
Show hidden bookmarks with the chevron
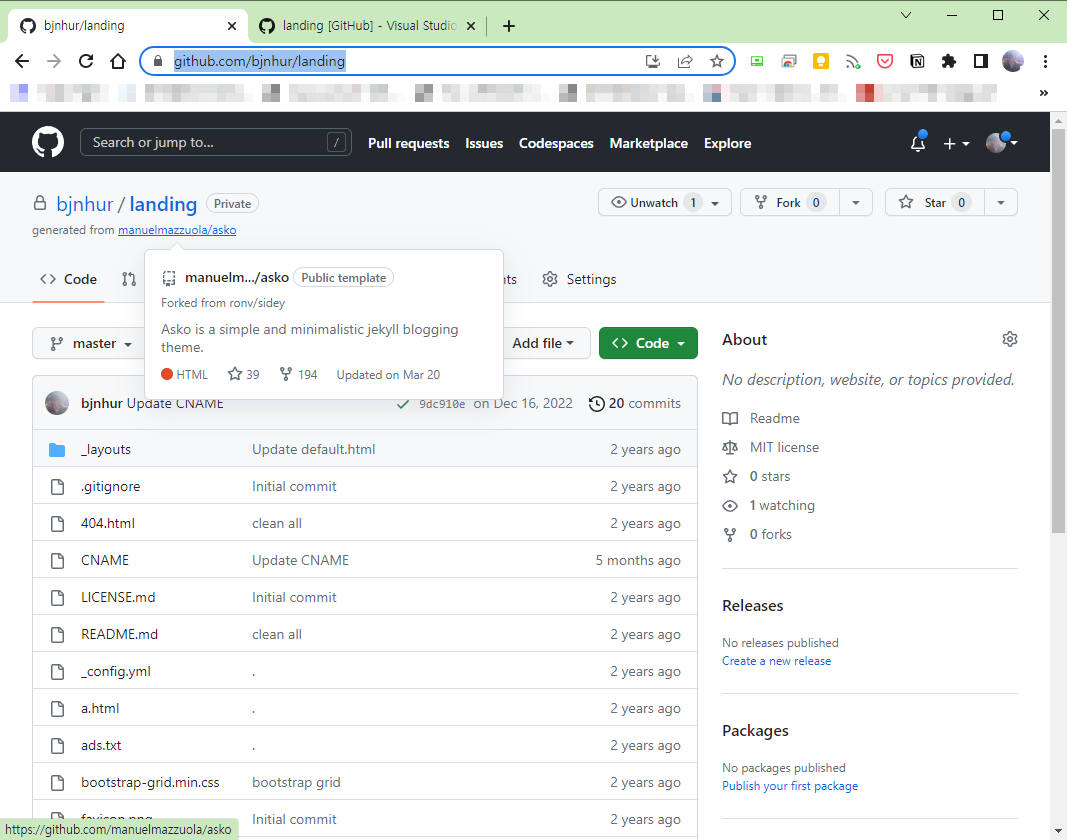[1044, 93]
